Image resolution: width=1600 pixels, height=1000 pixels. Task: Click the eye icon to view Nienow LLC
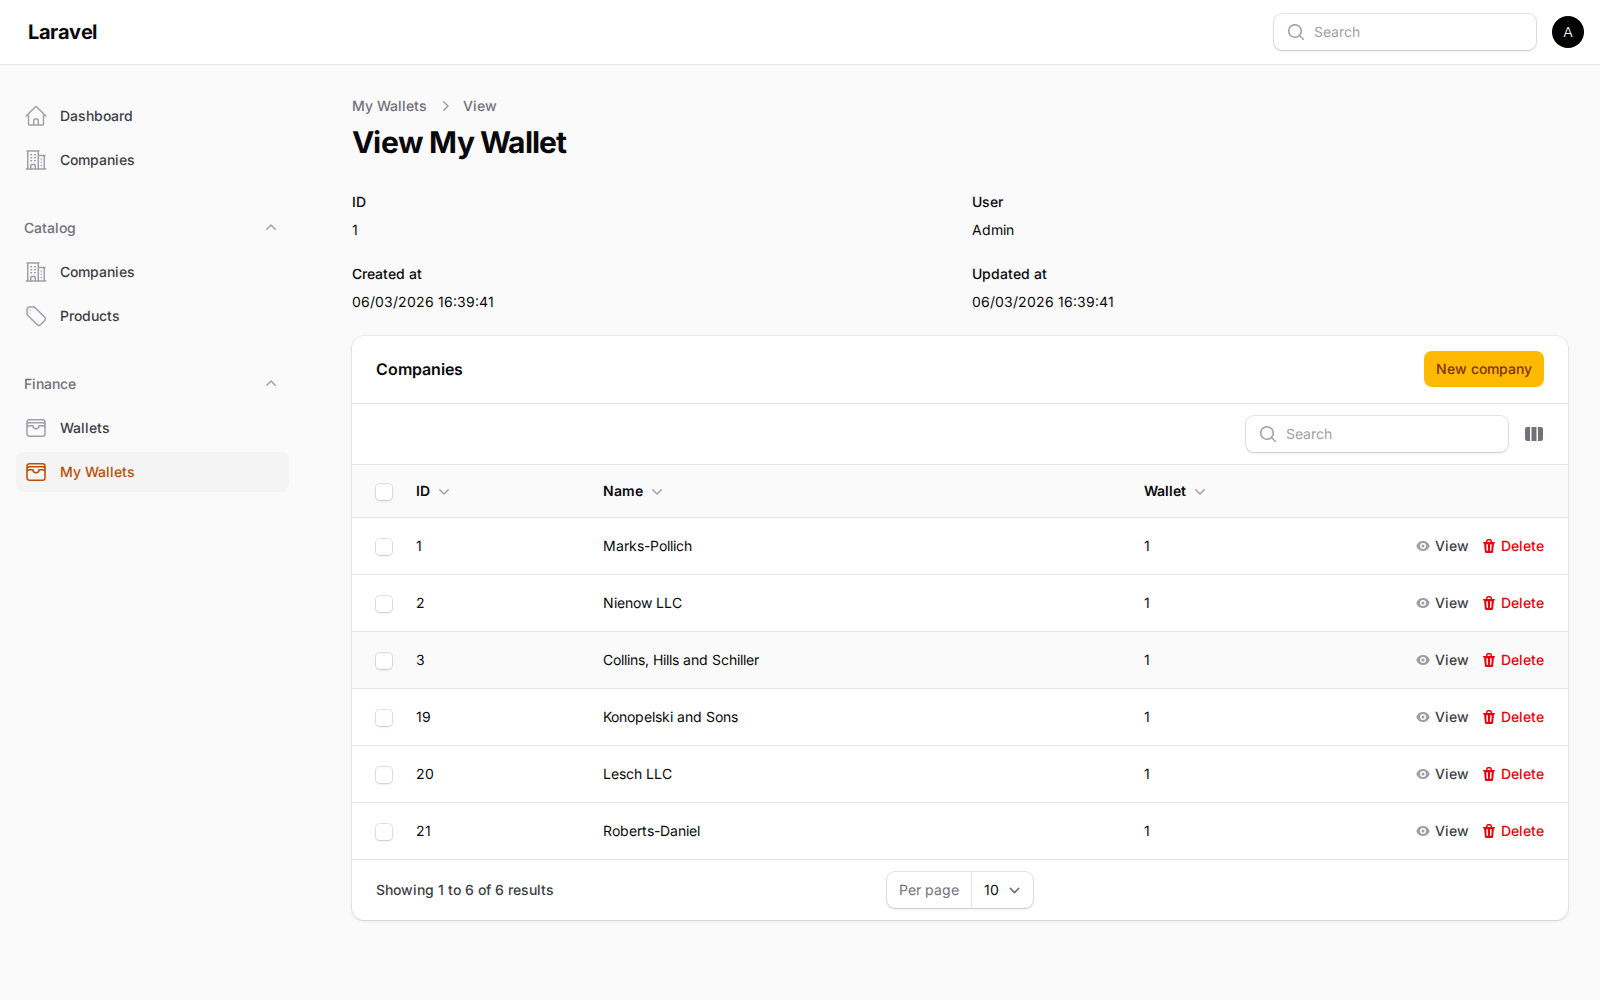(1423, 603)
